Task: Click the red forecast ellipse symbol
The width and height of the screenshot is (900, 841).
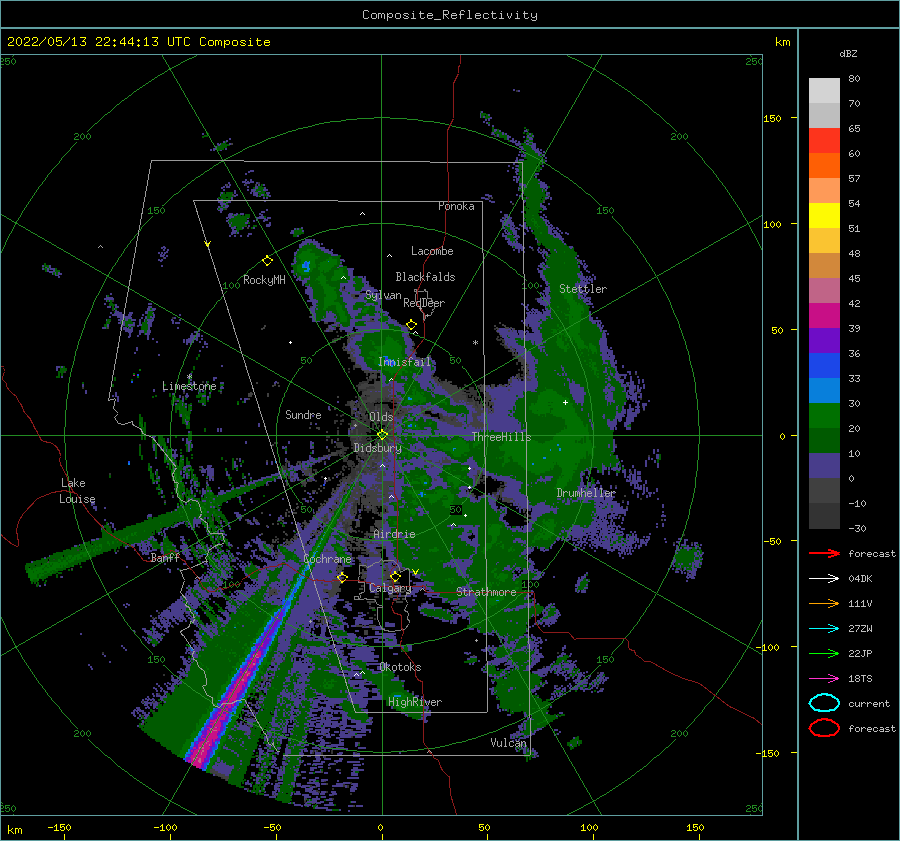Action: (x=824, y=728)
